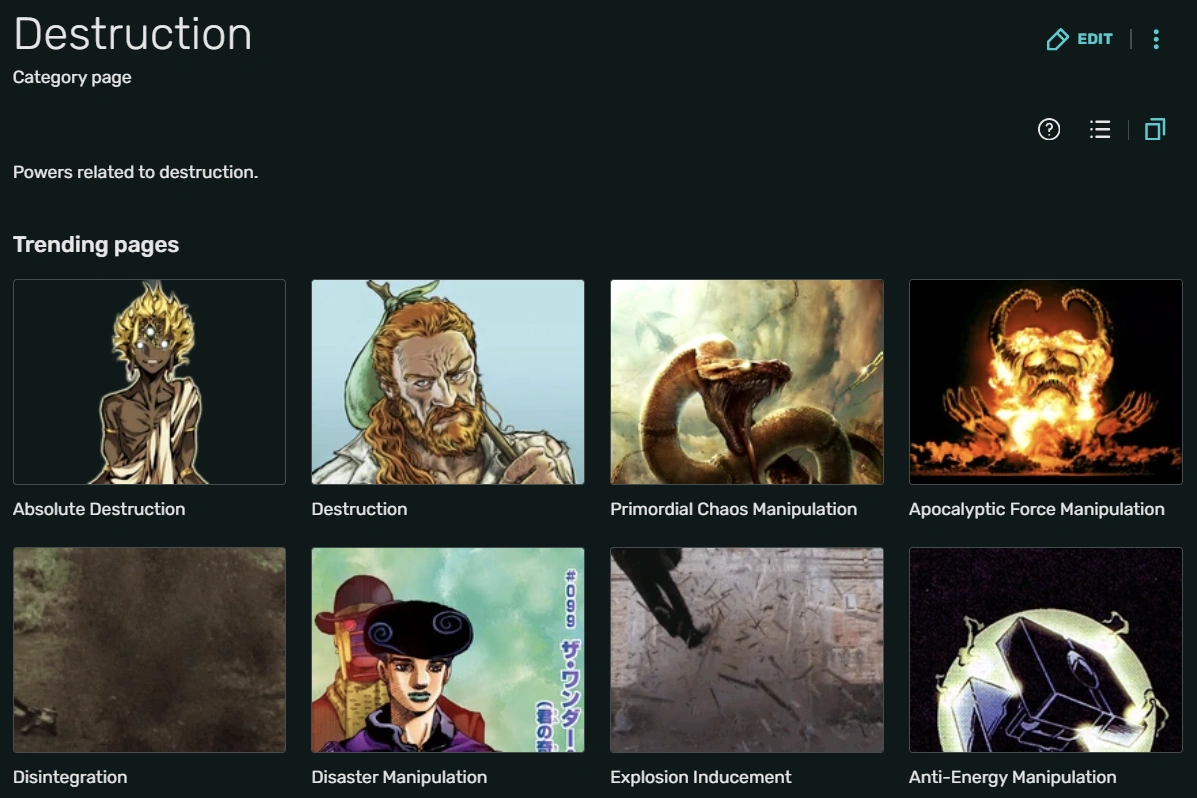Click the serpent Primordial Chaos thumbnail

pyautogui.click(x=746, y=381)
